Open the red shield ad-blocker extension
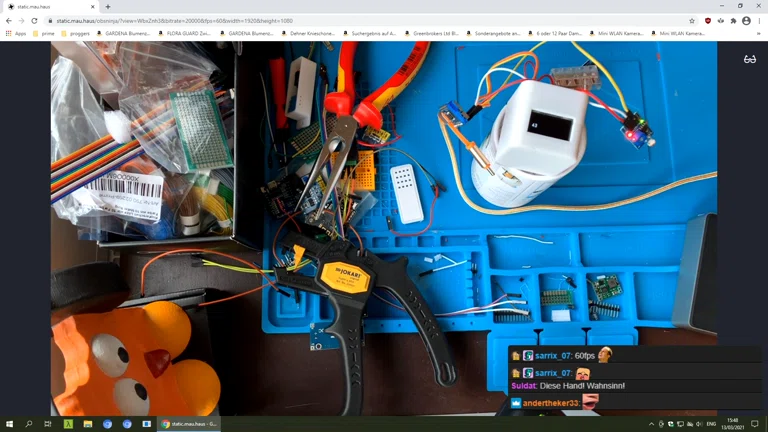The image size is (768, 432). 708,20
